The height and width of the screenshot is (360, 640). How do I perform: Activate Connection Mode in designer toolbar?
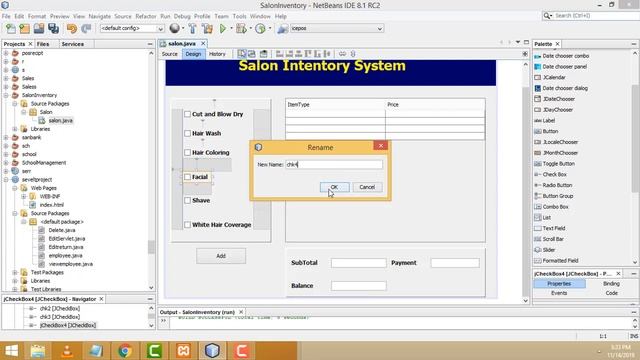[x=251, y=54]
